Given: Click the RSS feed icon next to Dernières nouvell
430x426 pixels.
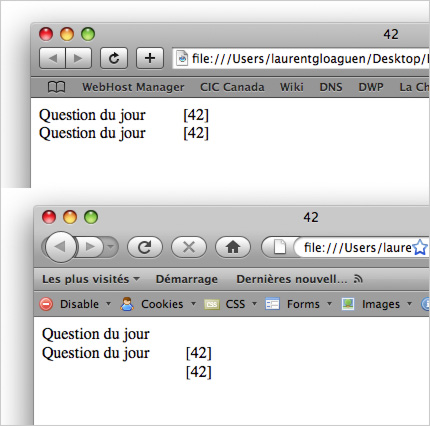Looking at the screenshot, I should pyautogui.click(x=358, y=279).
